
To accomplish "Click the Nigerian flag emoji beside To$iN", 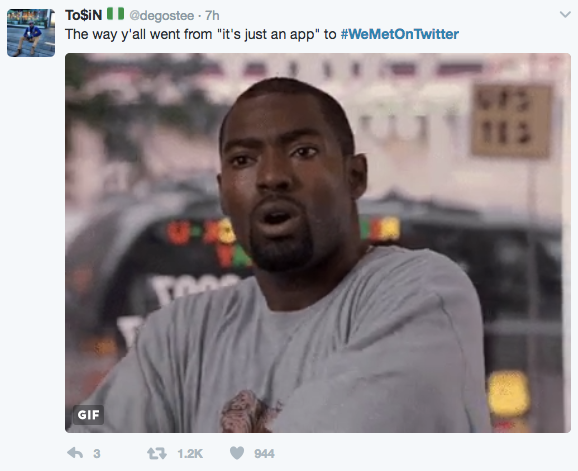I will [x=115, y=14].
